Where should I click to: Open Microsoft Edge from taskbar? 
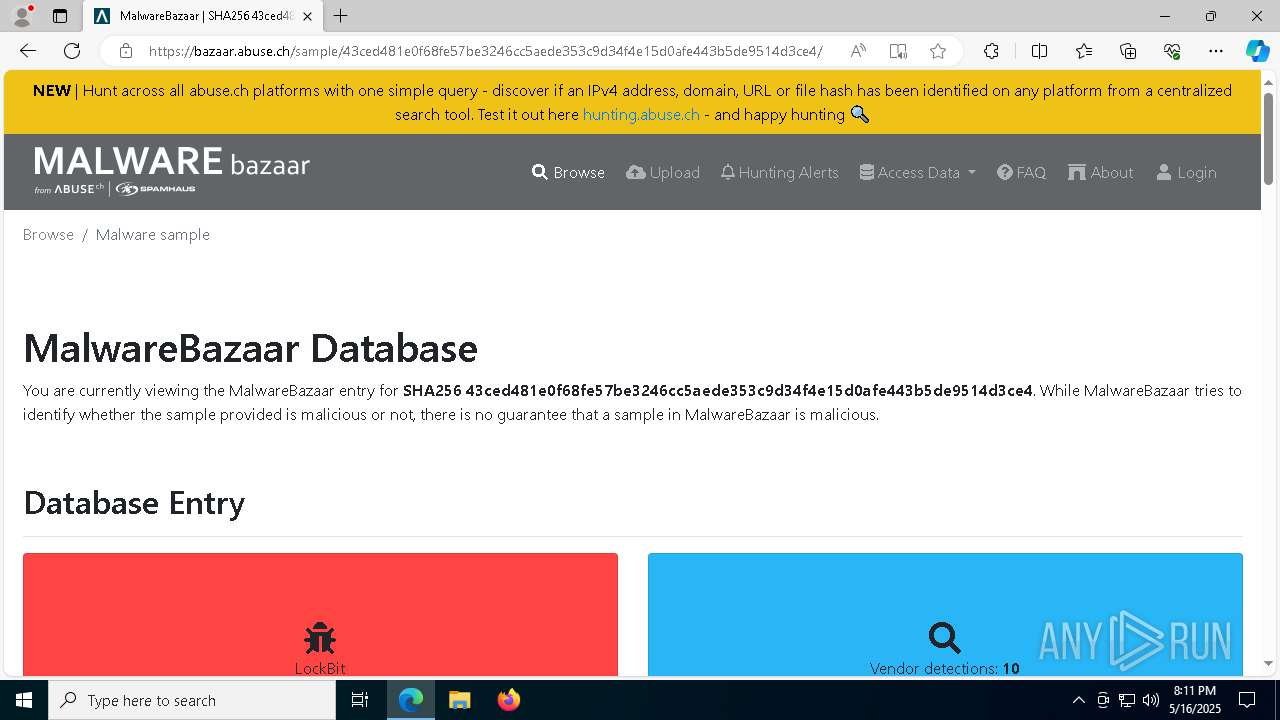click(411, 700)
